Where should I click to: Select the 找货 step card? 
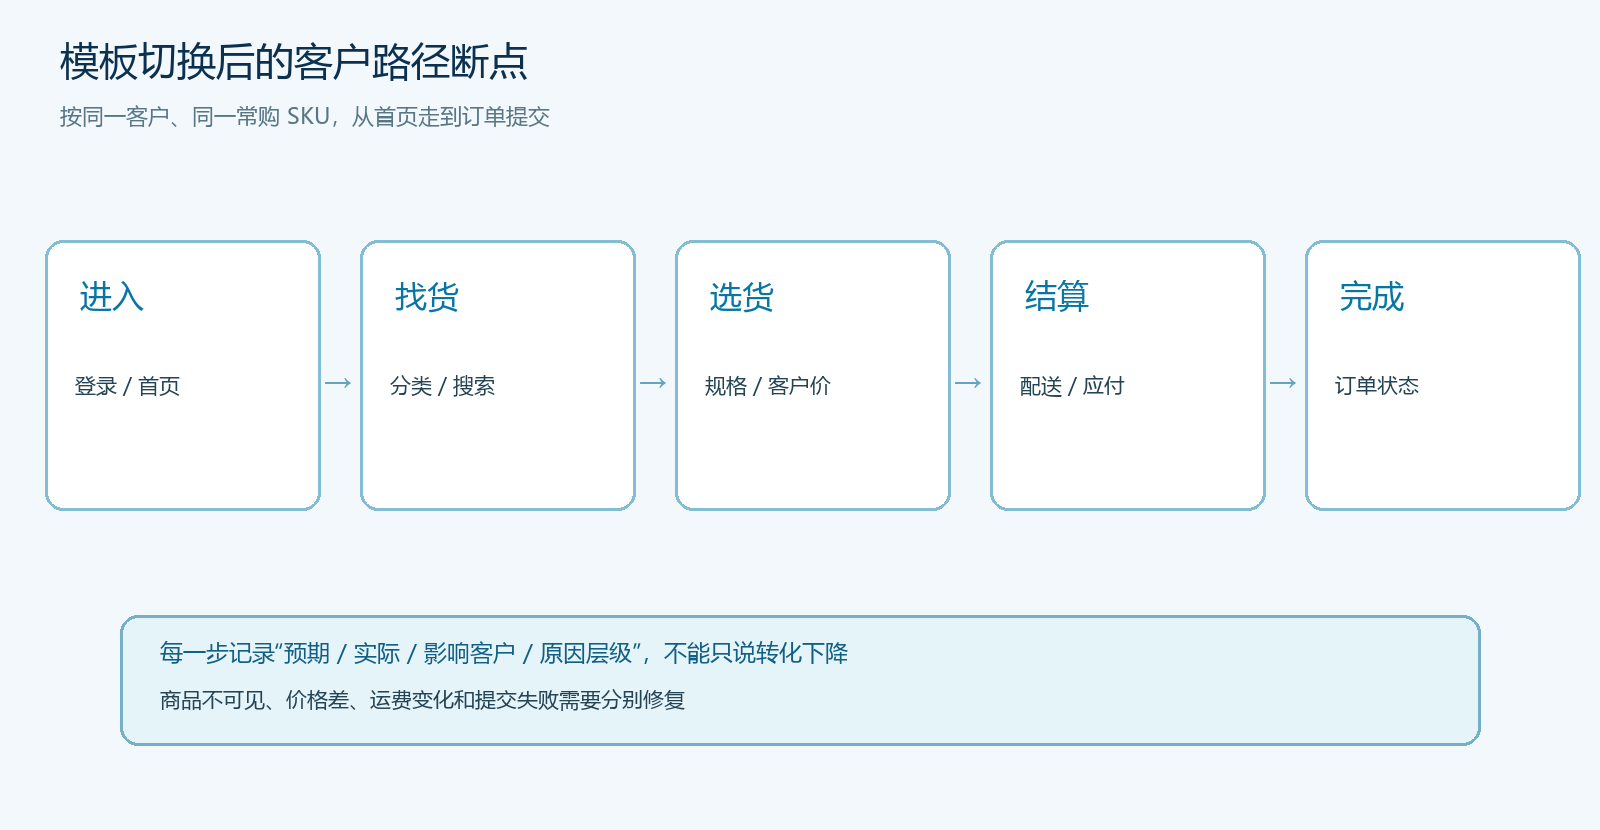coord(498,375)
